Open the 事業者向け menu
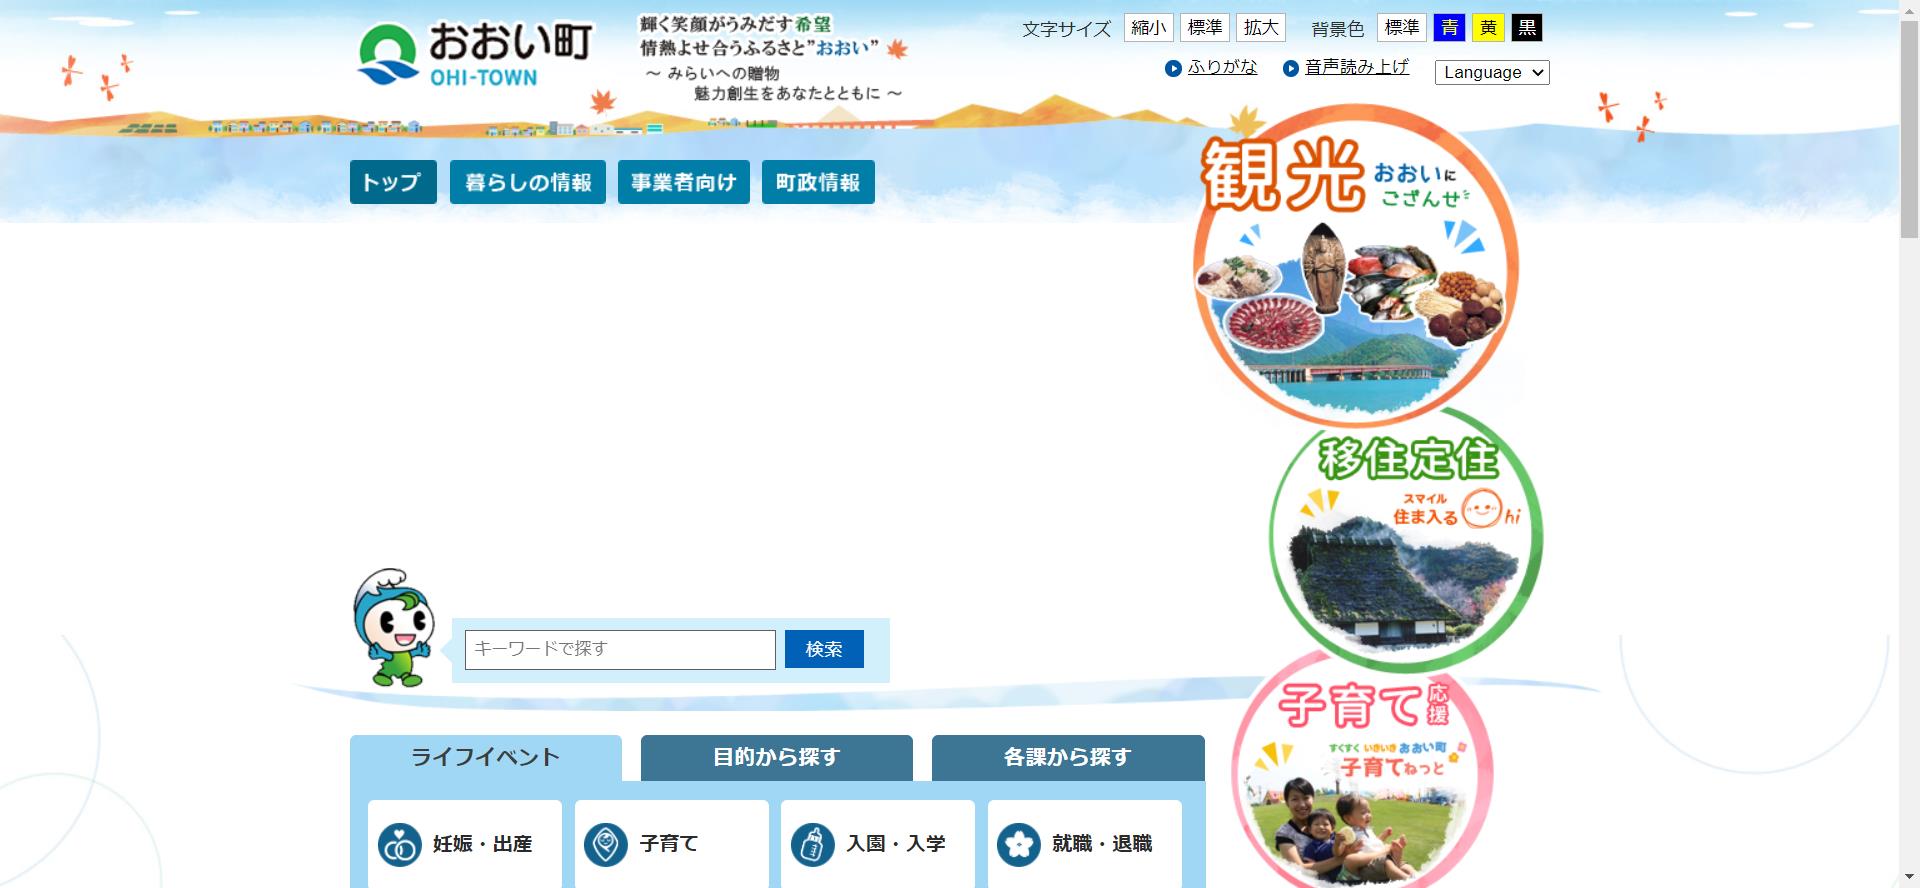This screenshot has width=1920, height=888. click(x=683, y=182)
